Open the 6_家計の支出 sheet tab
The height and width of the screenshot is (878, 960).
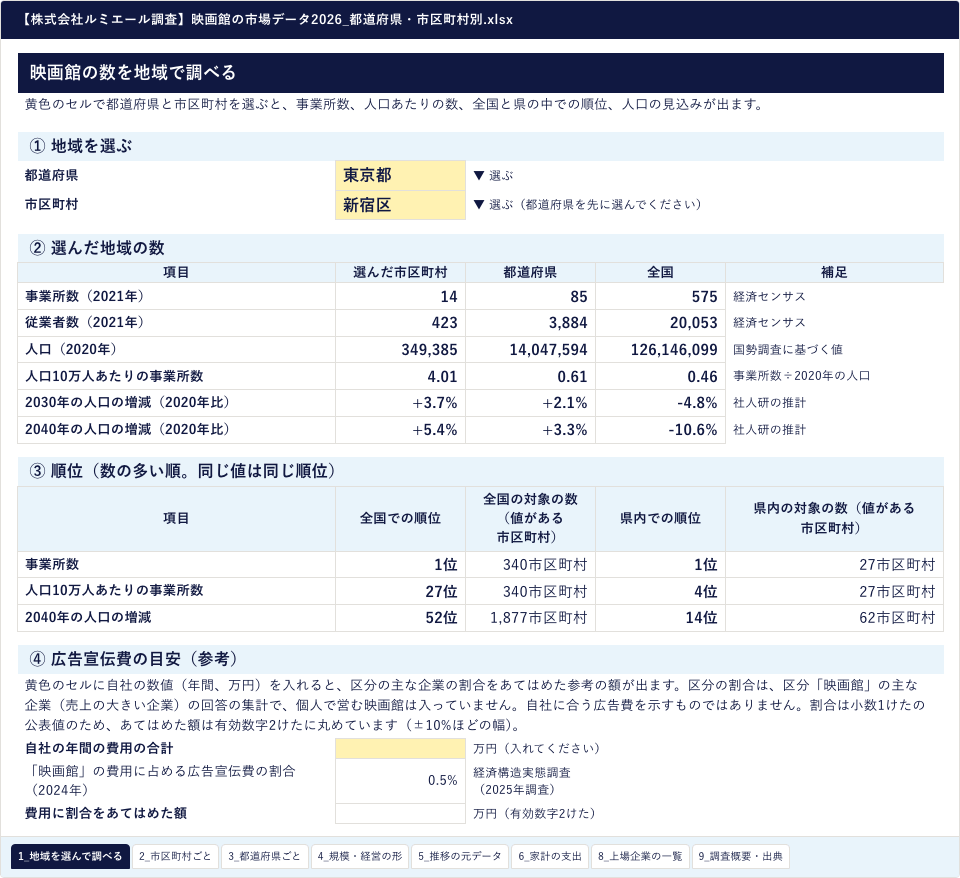tap(550, 856)
